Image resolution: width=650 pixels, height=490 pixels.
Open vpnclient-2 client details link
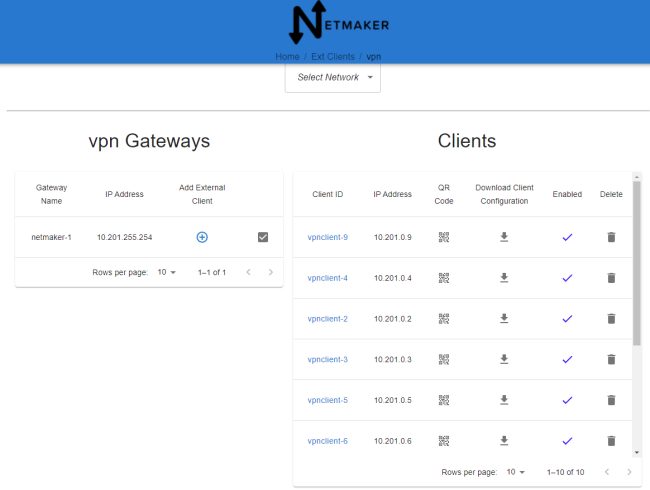(x=328, y=319)
